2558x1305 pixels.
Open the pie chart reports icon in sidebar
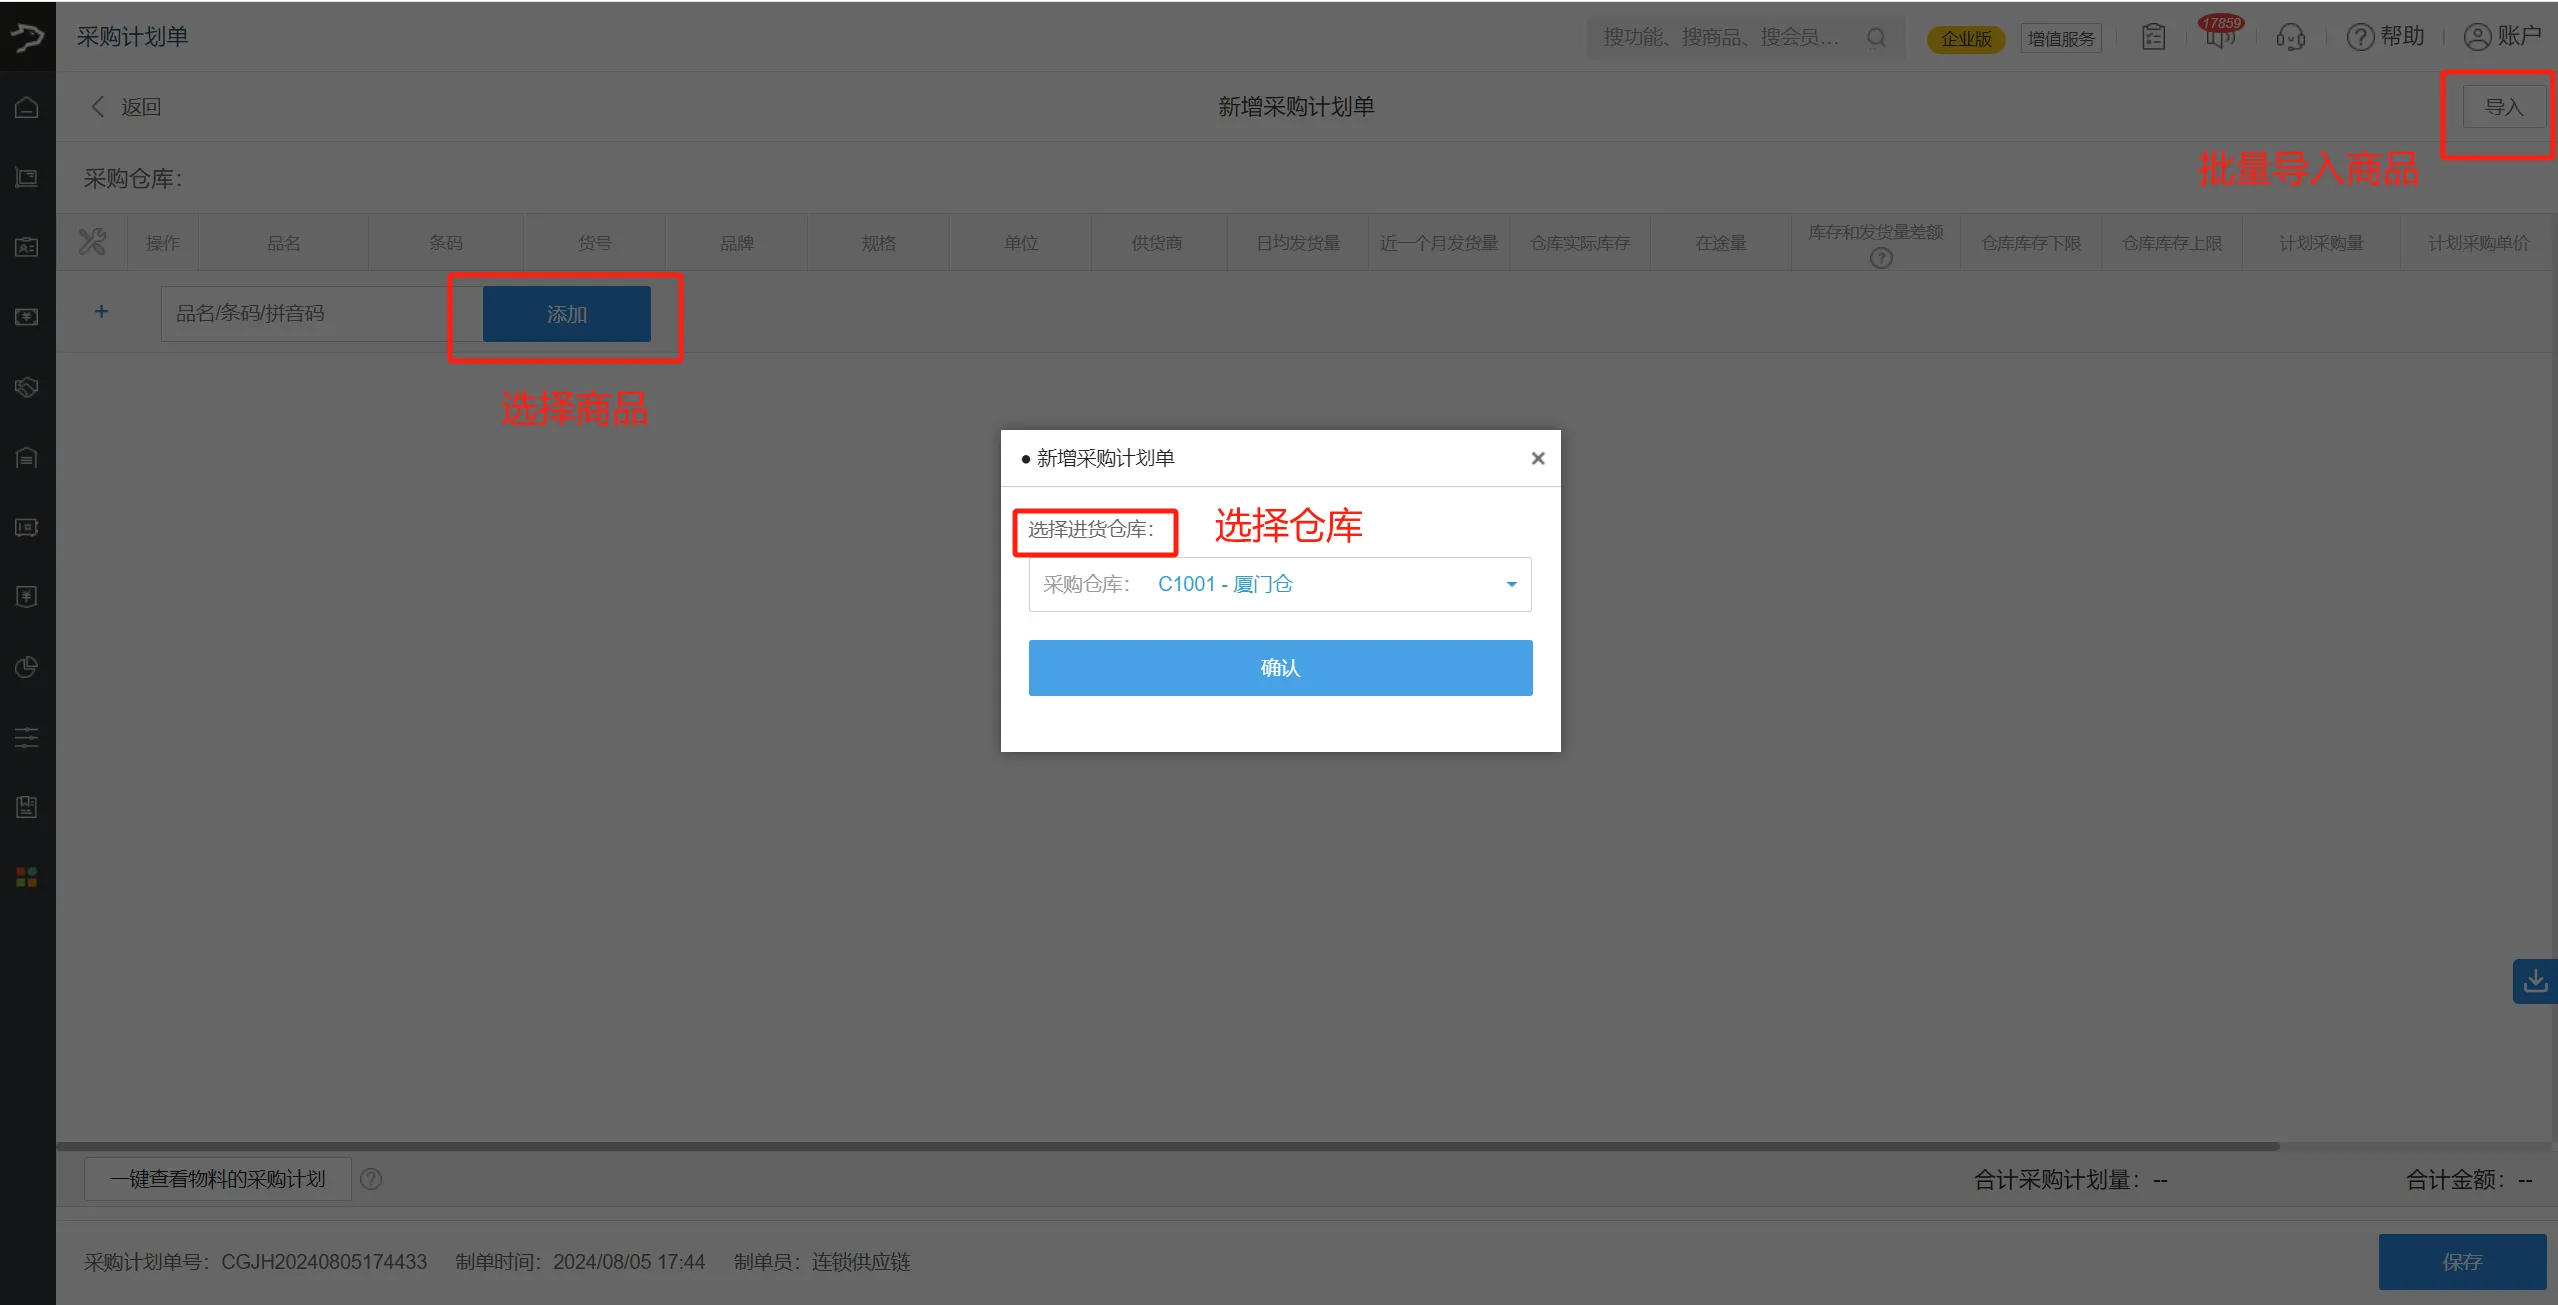coord(27,667)
